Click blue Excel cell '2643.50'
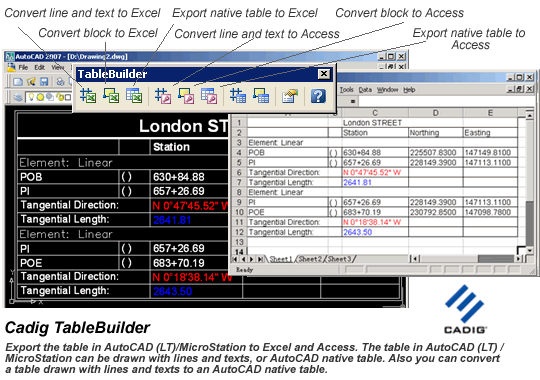Image resolution: width=540 pixels, height=380 pixels. (375, 232)
